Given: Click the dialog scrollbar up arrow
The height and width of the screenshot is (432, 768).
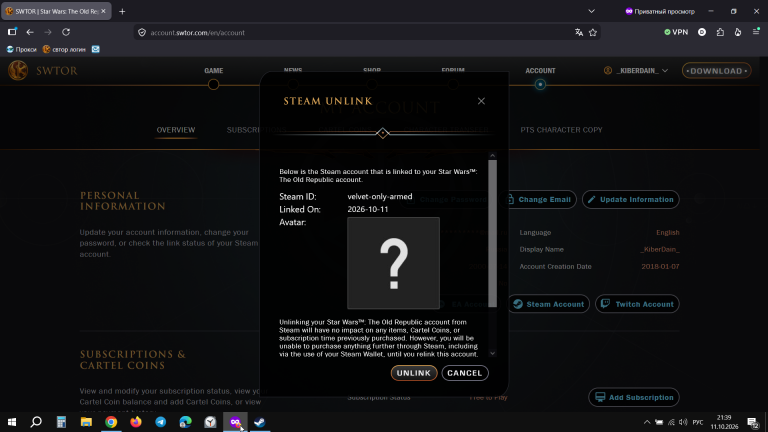Looking at the screenshot, I should 492,156.
